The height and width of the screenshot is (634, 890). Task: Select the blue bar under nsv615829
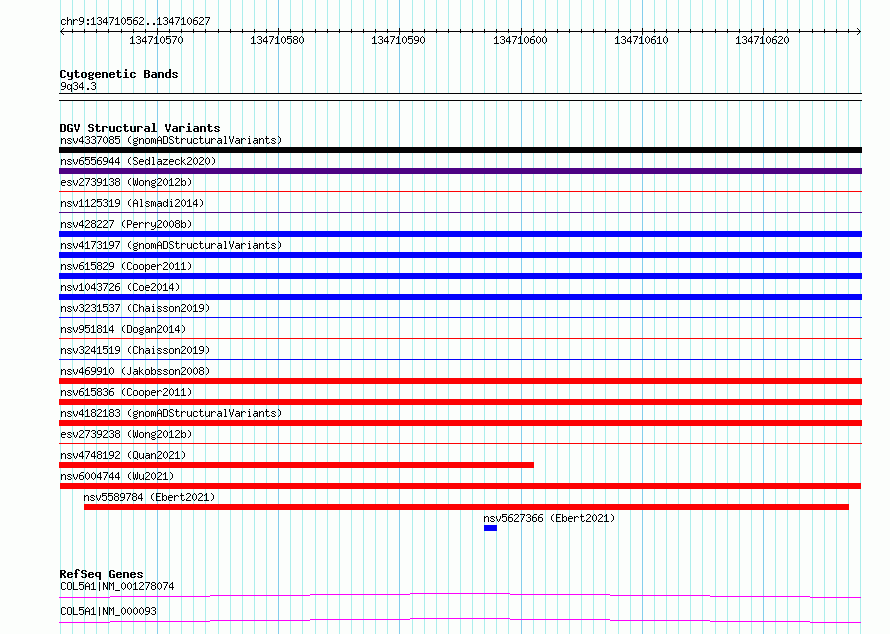(460, 276)
